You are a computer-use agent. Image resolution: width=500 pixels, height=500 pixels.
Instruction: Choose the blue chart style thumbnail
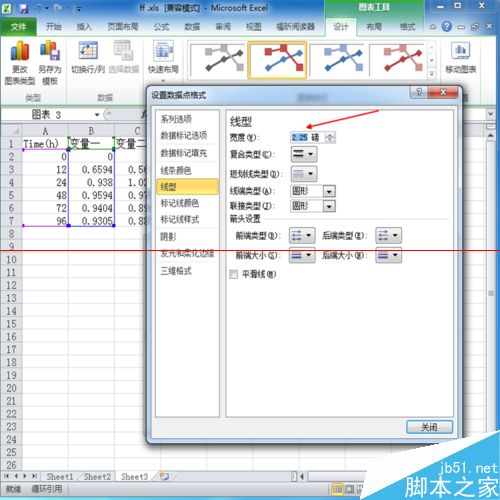coord(338,60)
